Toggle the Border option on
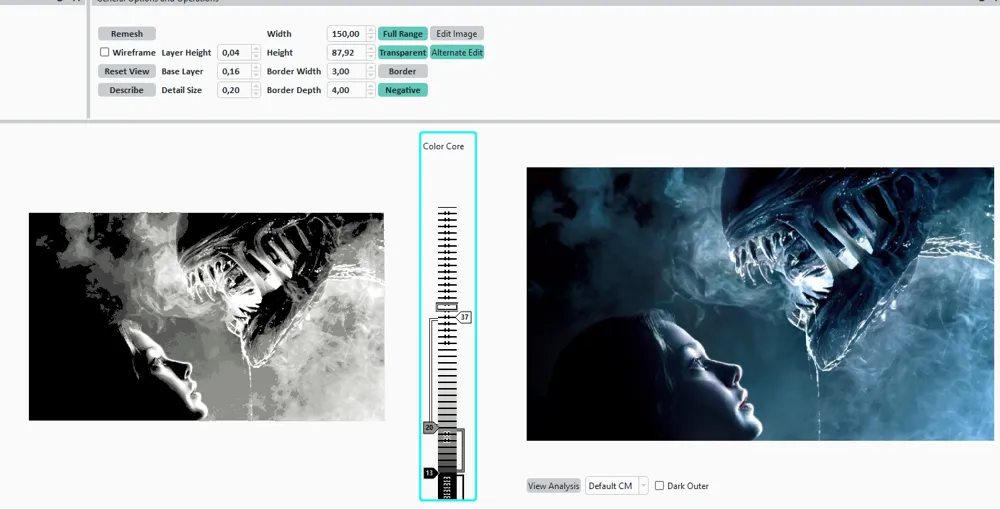Screen dimensions: 1000x510 402,71
